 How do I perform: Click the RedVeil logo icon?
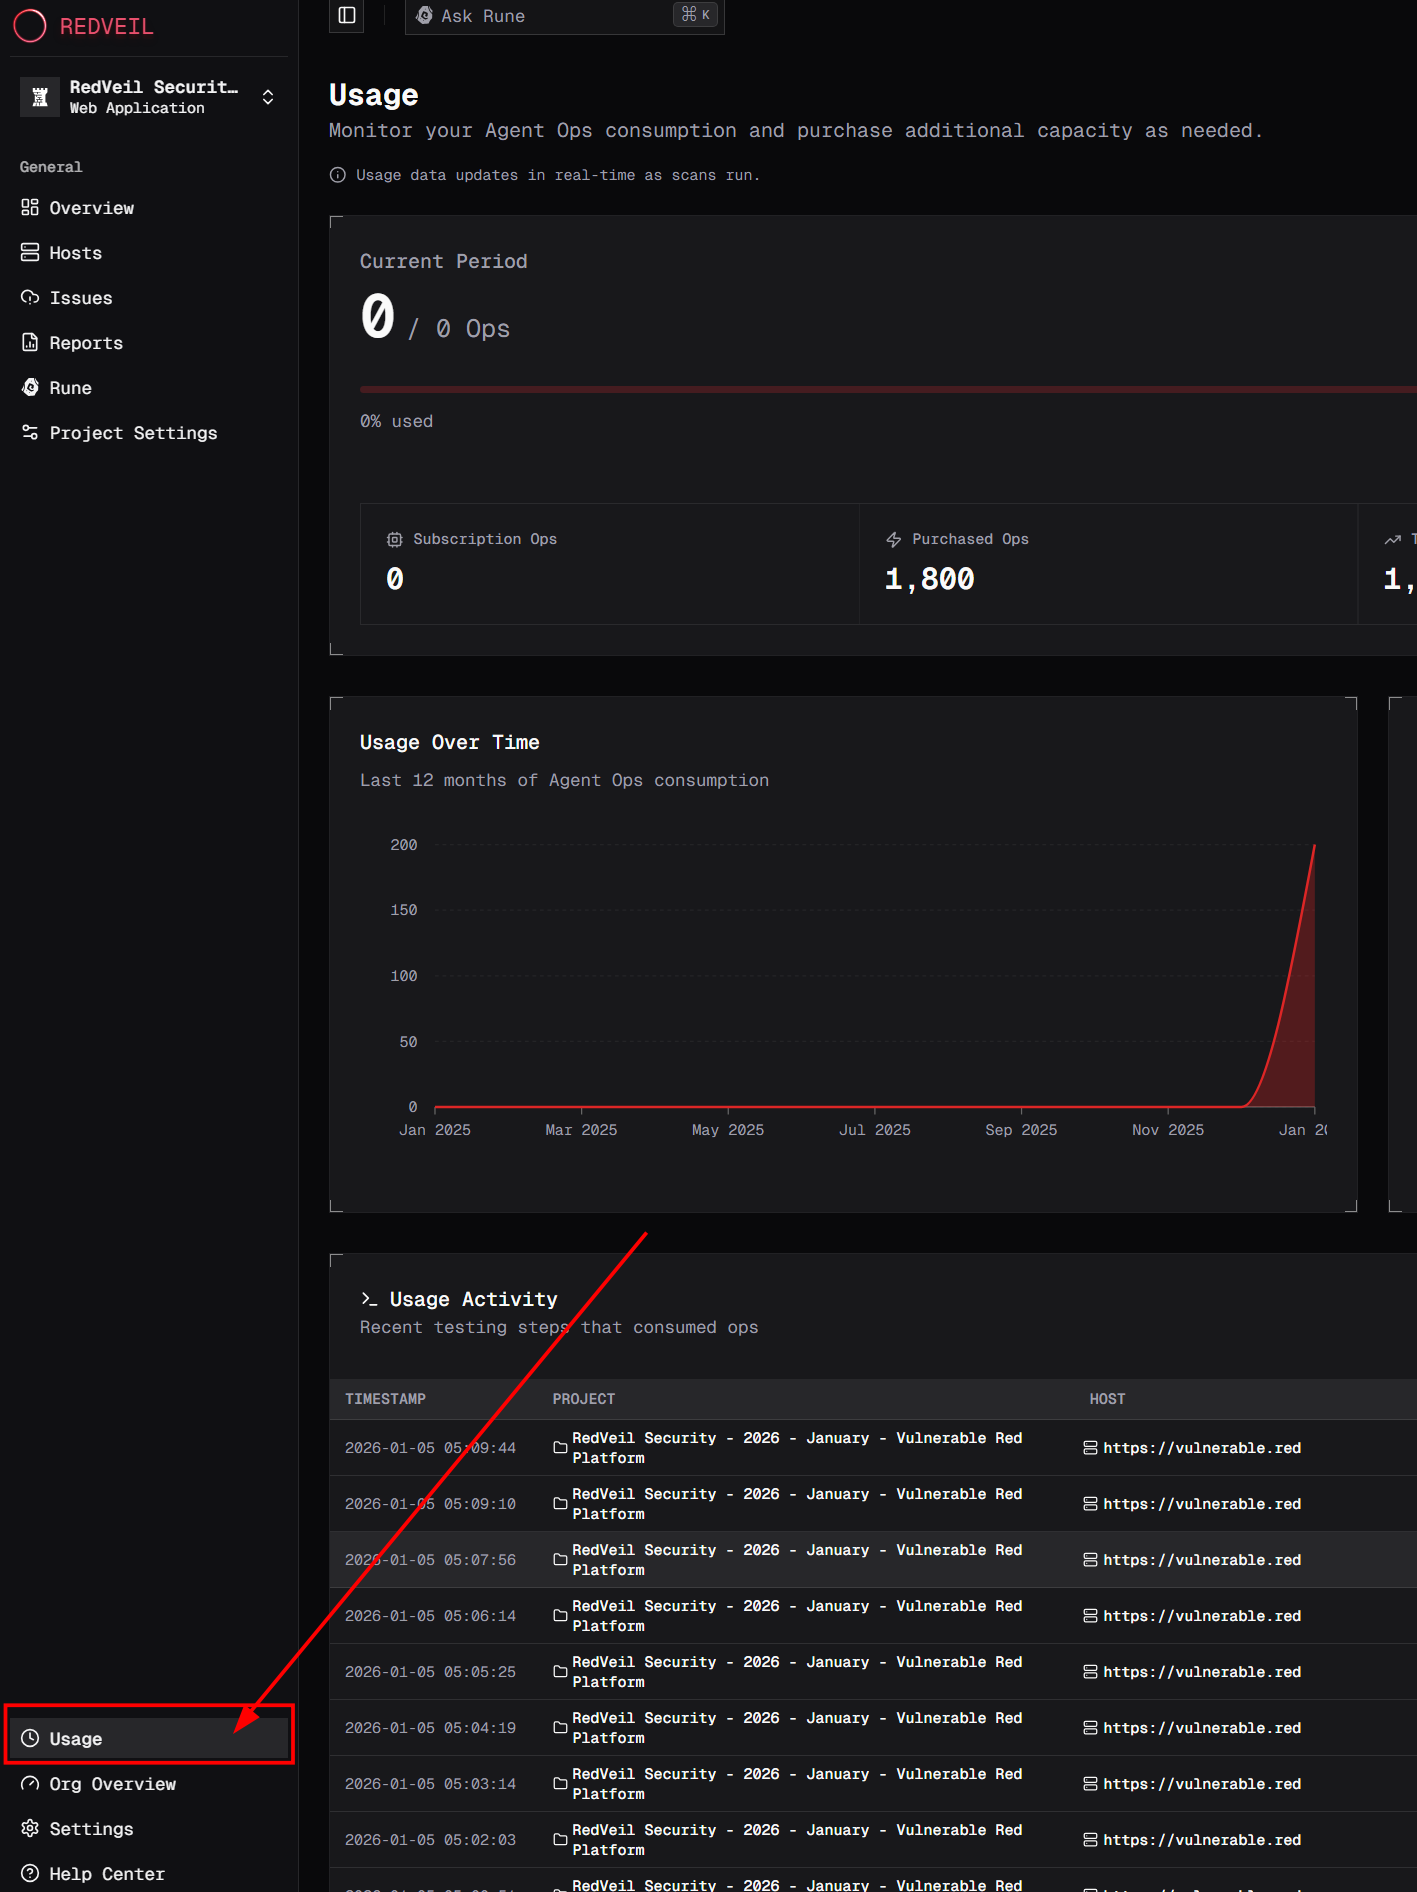pos(30,26)
